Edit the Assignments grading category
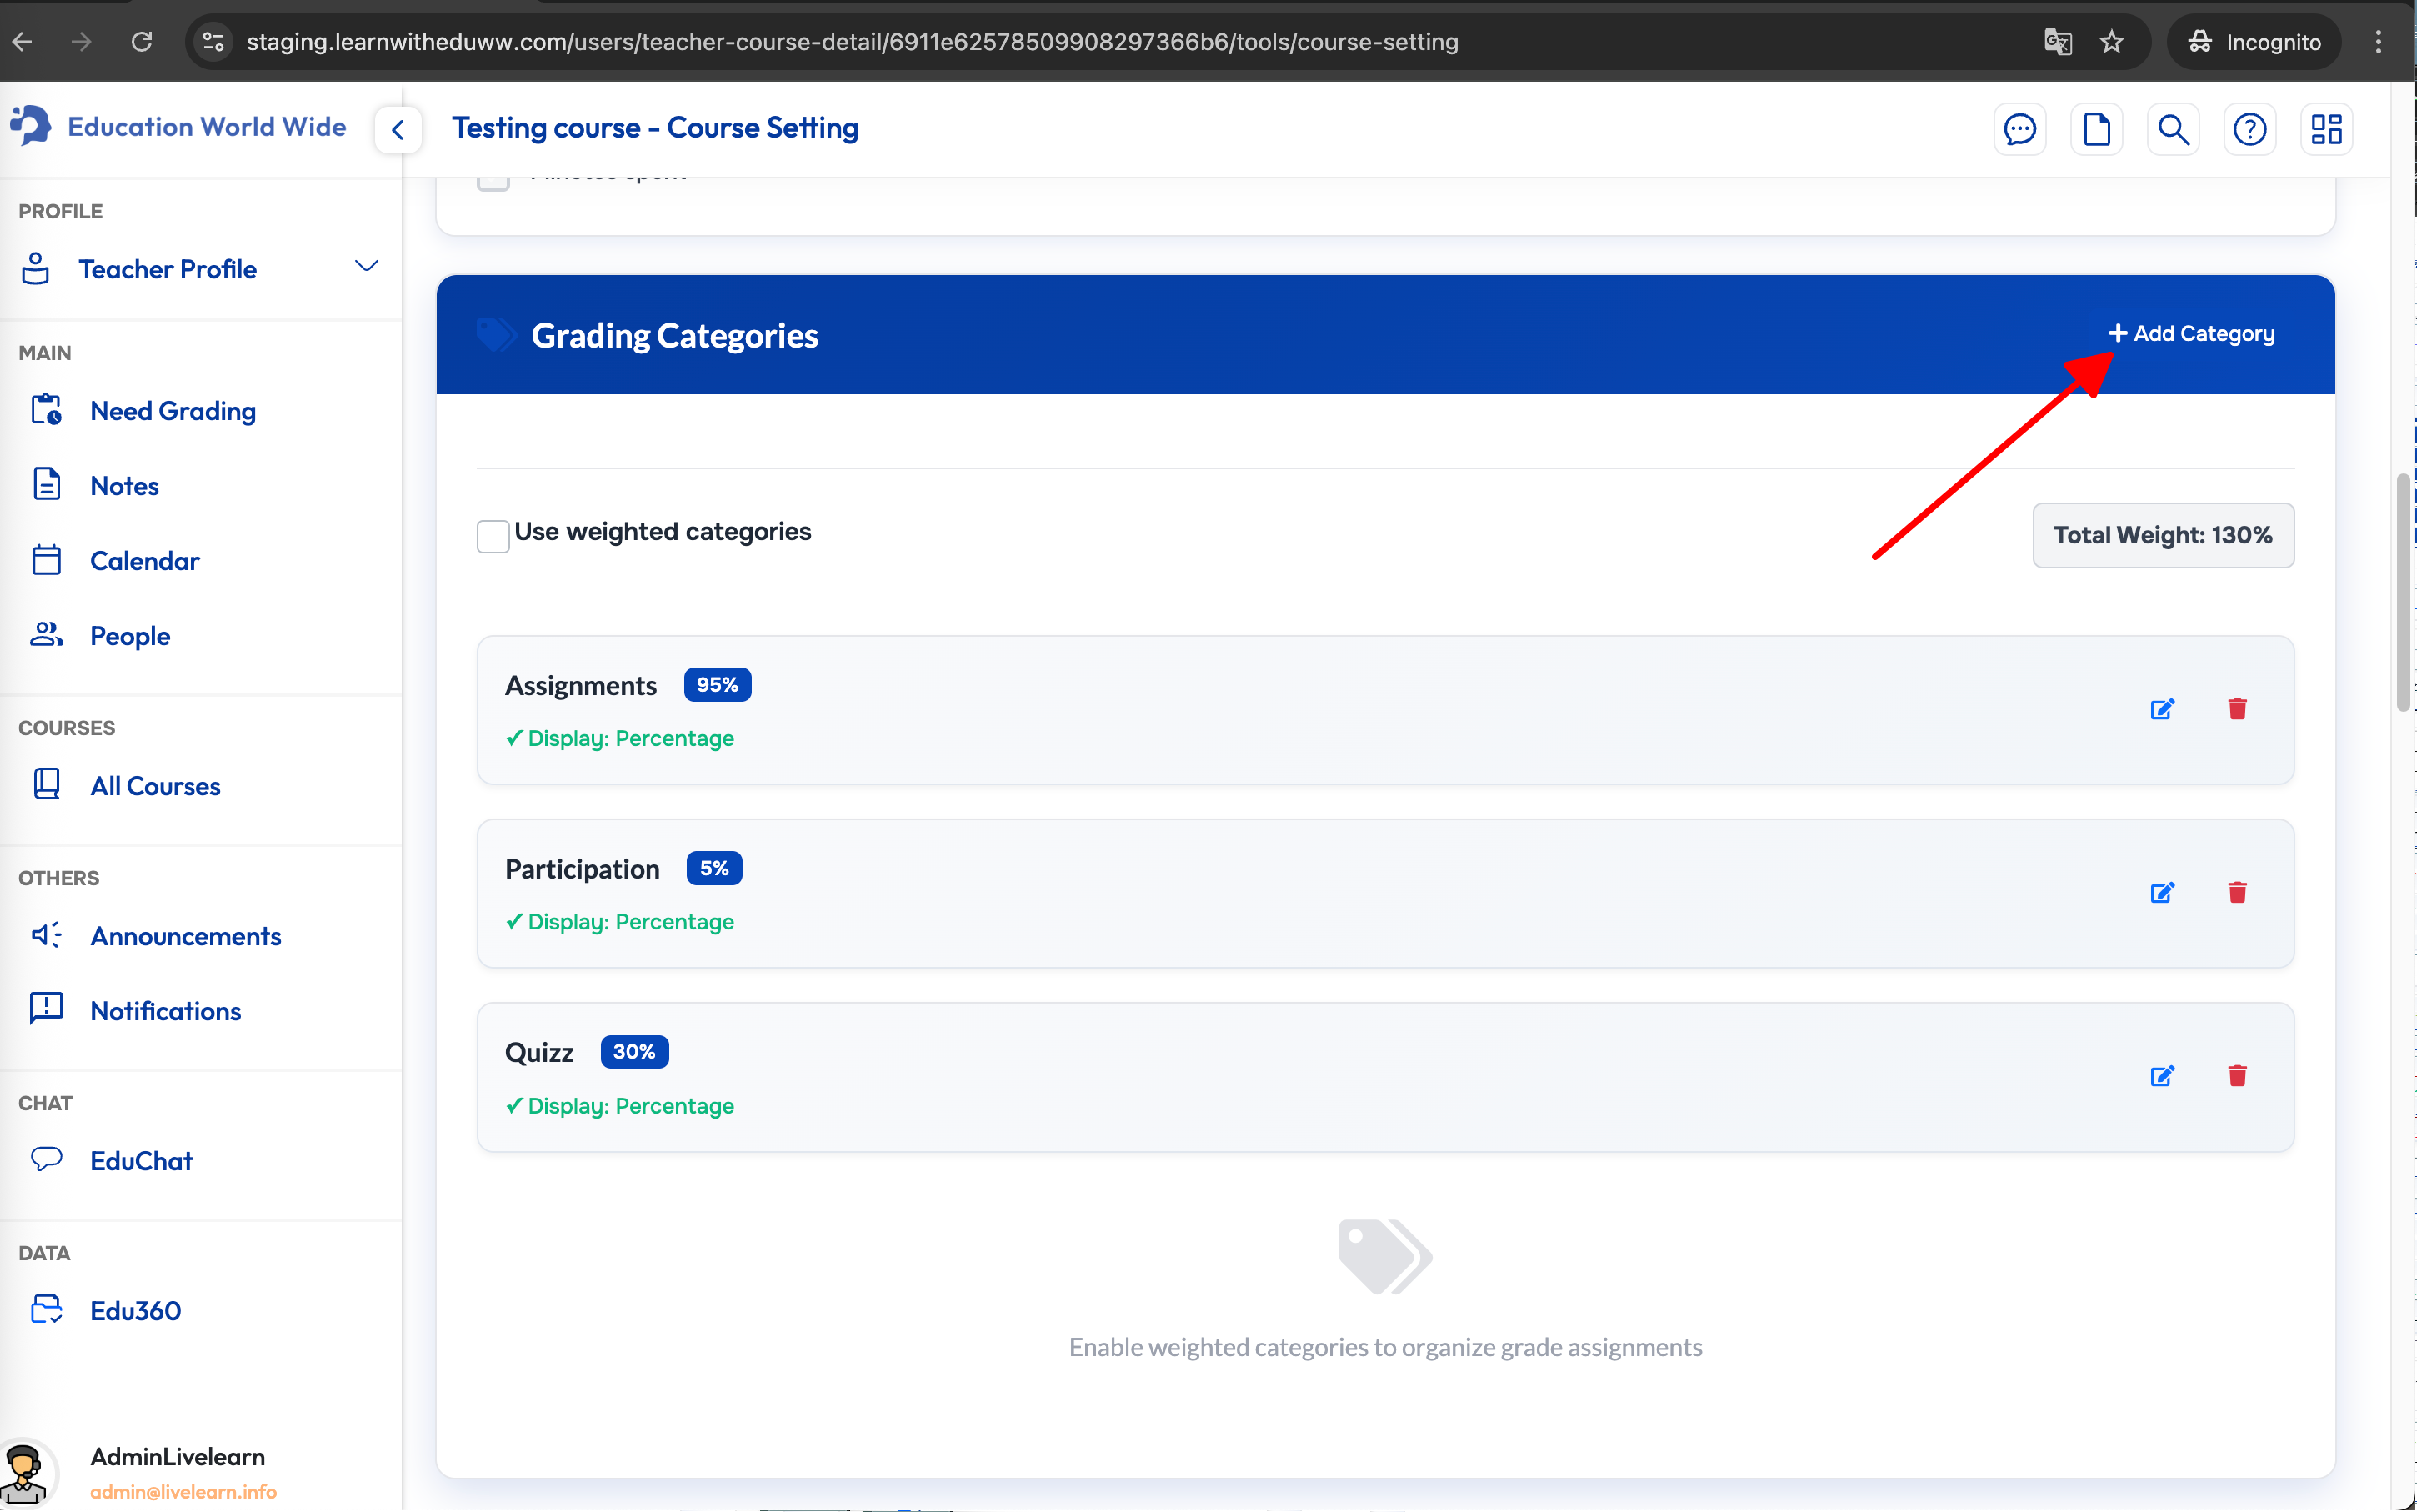 coord(2162,709)
